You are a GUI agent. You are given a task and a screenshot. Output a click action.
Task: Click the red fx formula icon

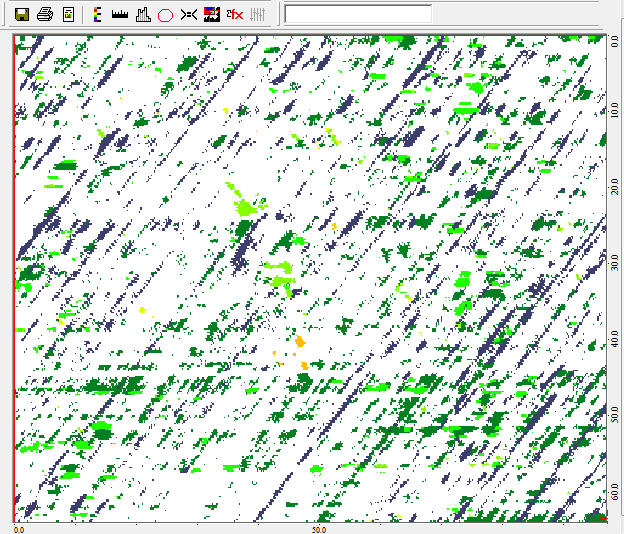[234, 15]
